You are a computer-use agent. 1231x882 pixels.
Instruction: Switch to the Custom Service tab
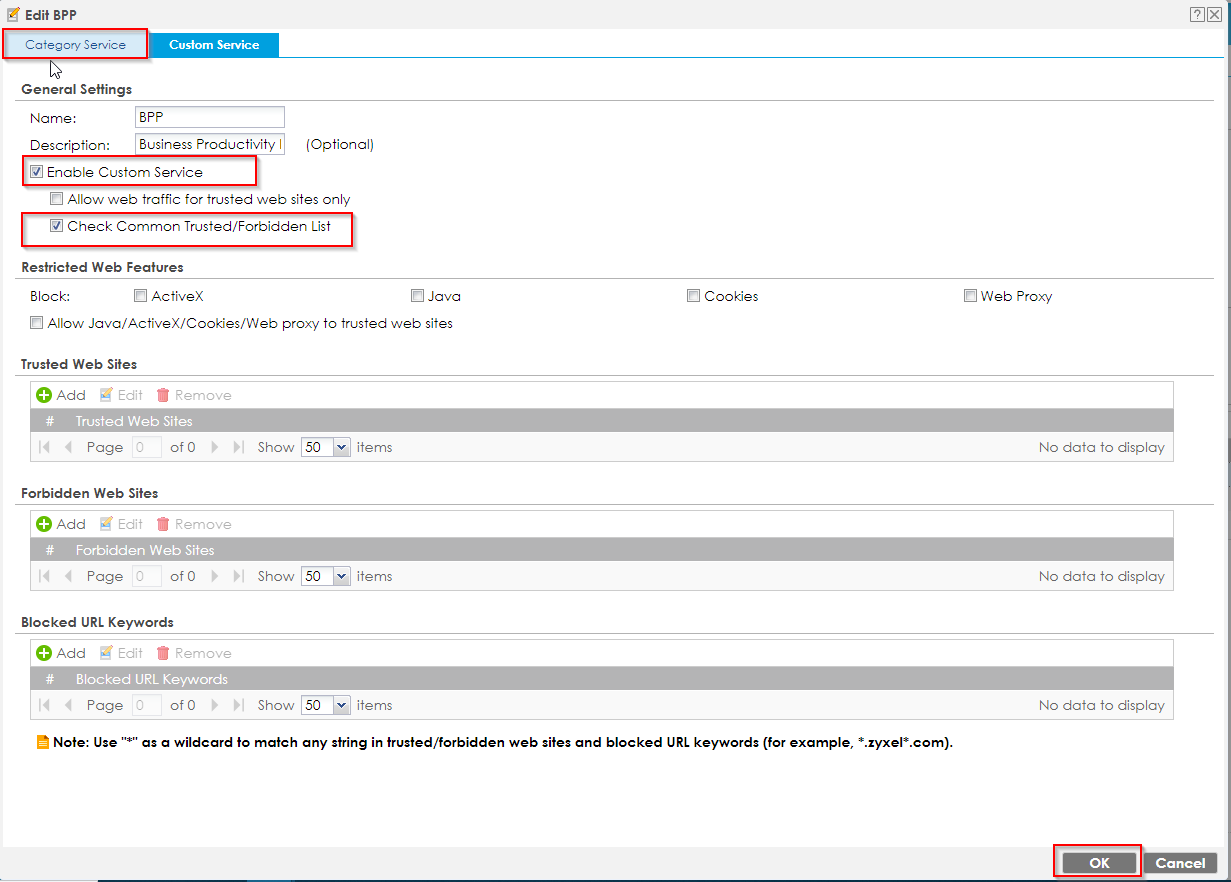(x=214, y=44)
